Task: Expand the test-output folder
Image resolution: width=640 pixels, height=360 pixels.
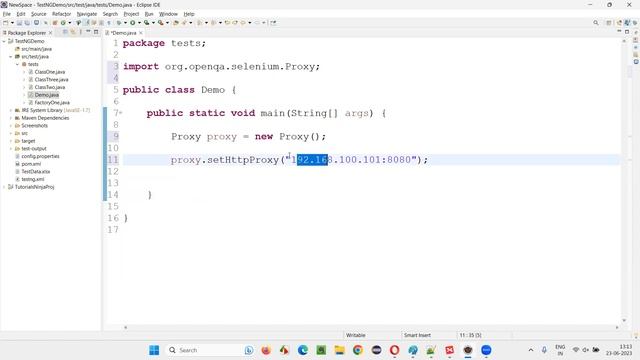Action: [x=11, y=149]
